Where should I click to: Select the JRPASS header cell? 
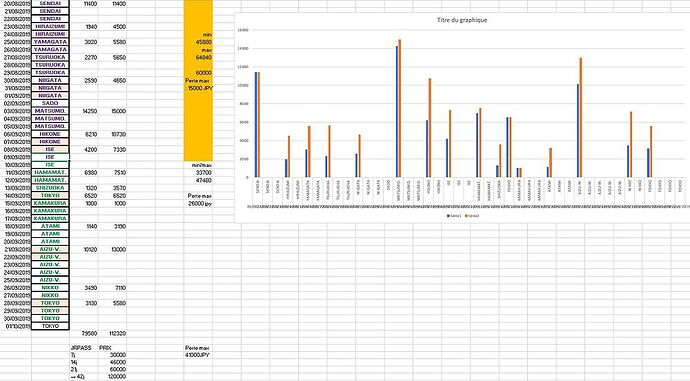click(84, 348)
